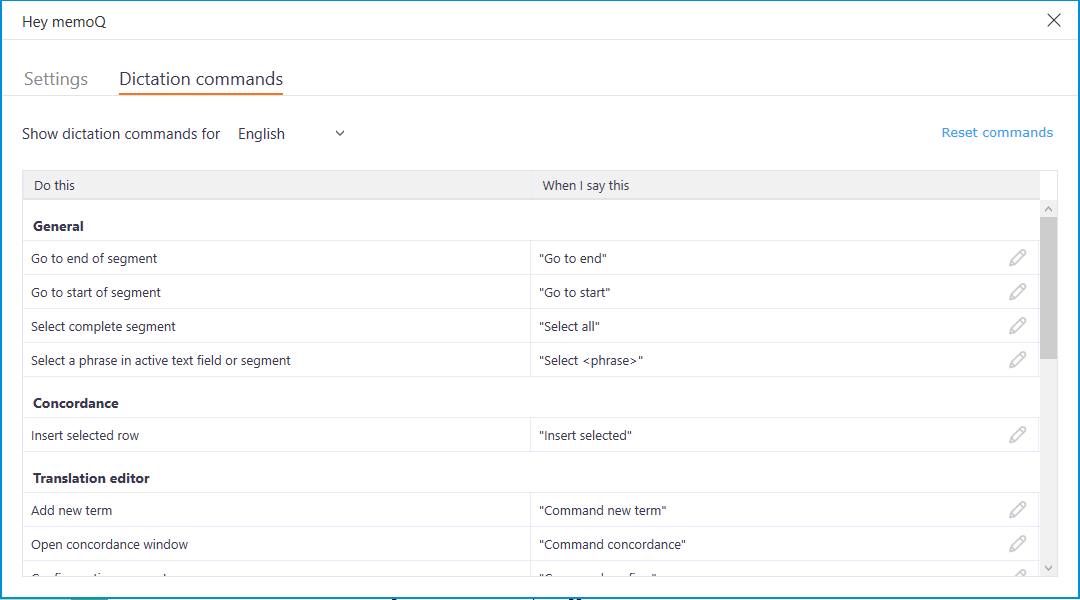
Task: Click pencil icon for "Select all" command
Action: (x=1017, y=326)
